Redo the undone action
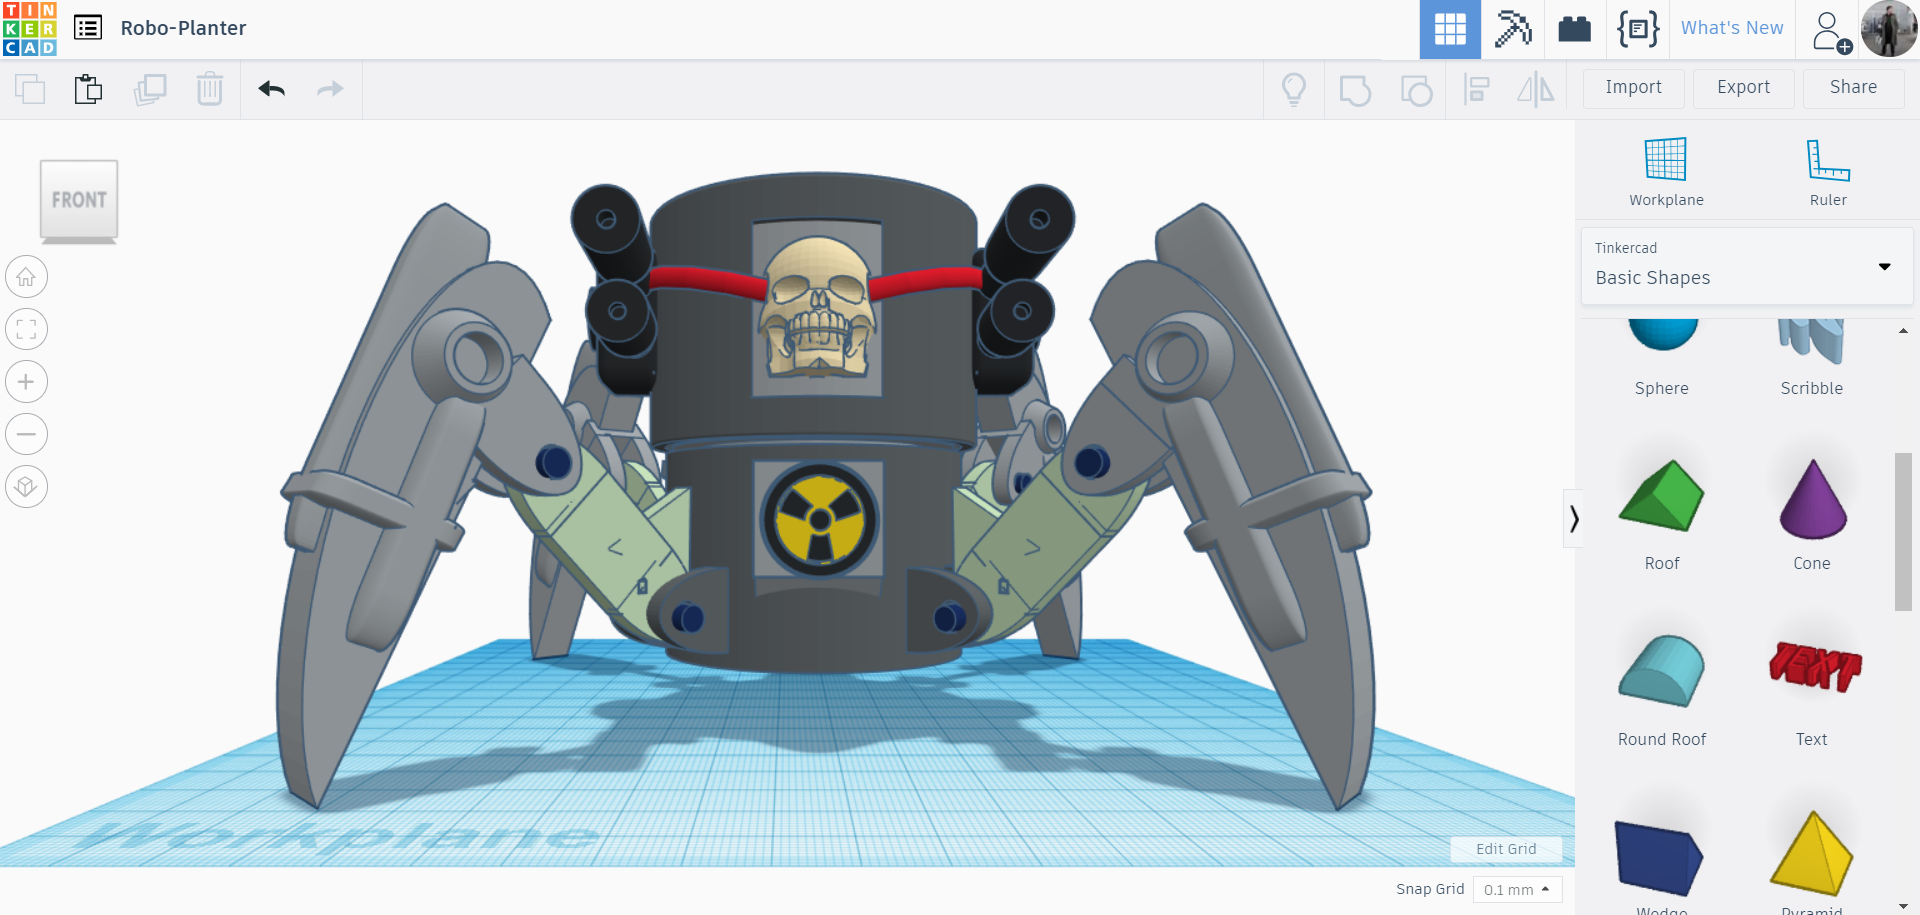 (x=330, y=89)
